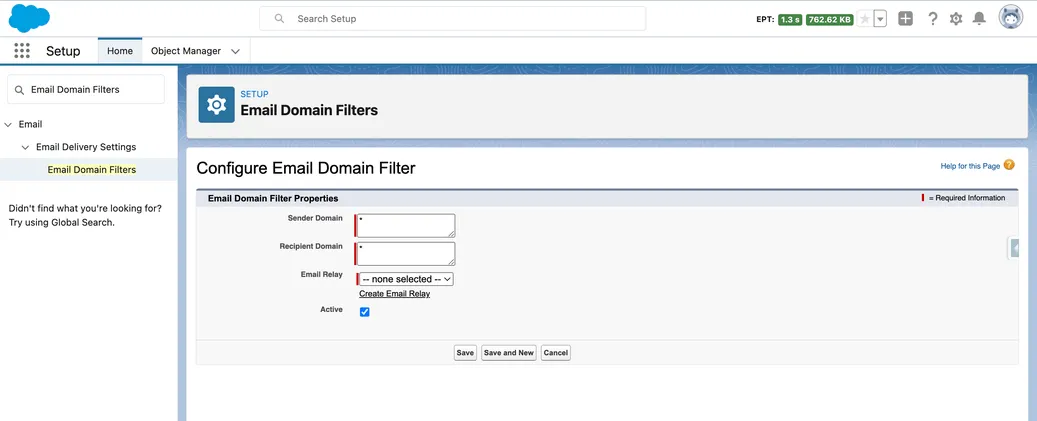Click the Save and New button
Screen dimensions: 1037x421
tap(509, 353)
